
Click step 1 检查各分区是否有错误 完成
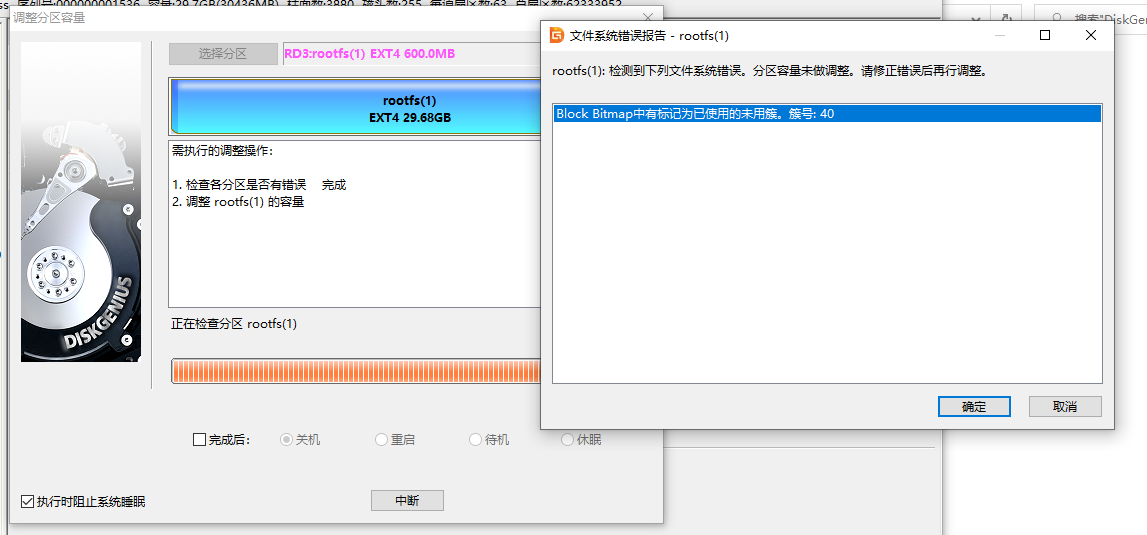pyautogui.click(x=259, y=185)
